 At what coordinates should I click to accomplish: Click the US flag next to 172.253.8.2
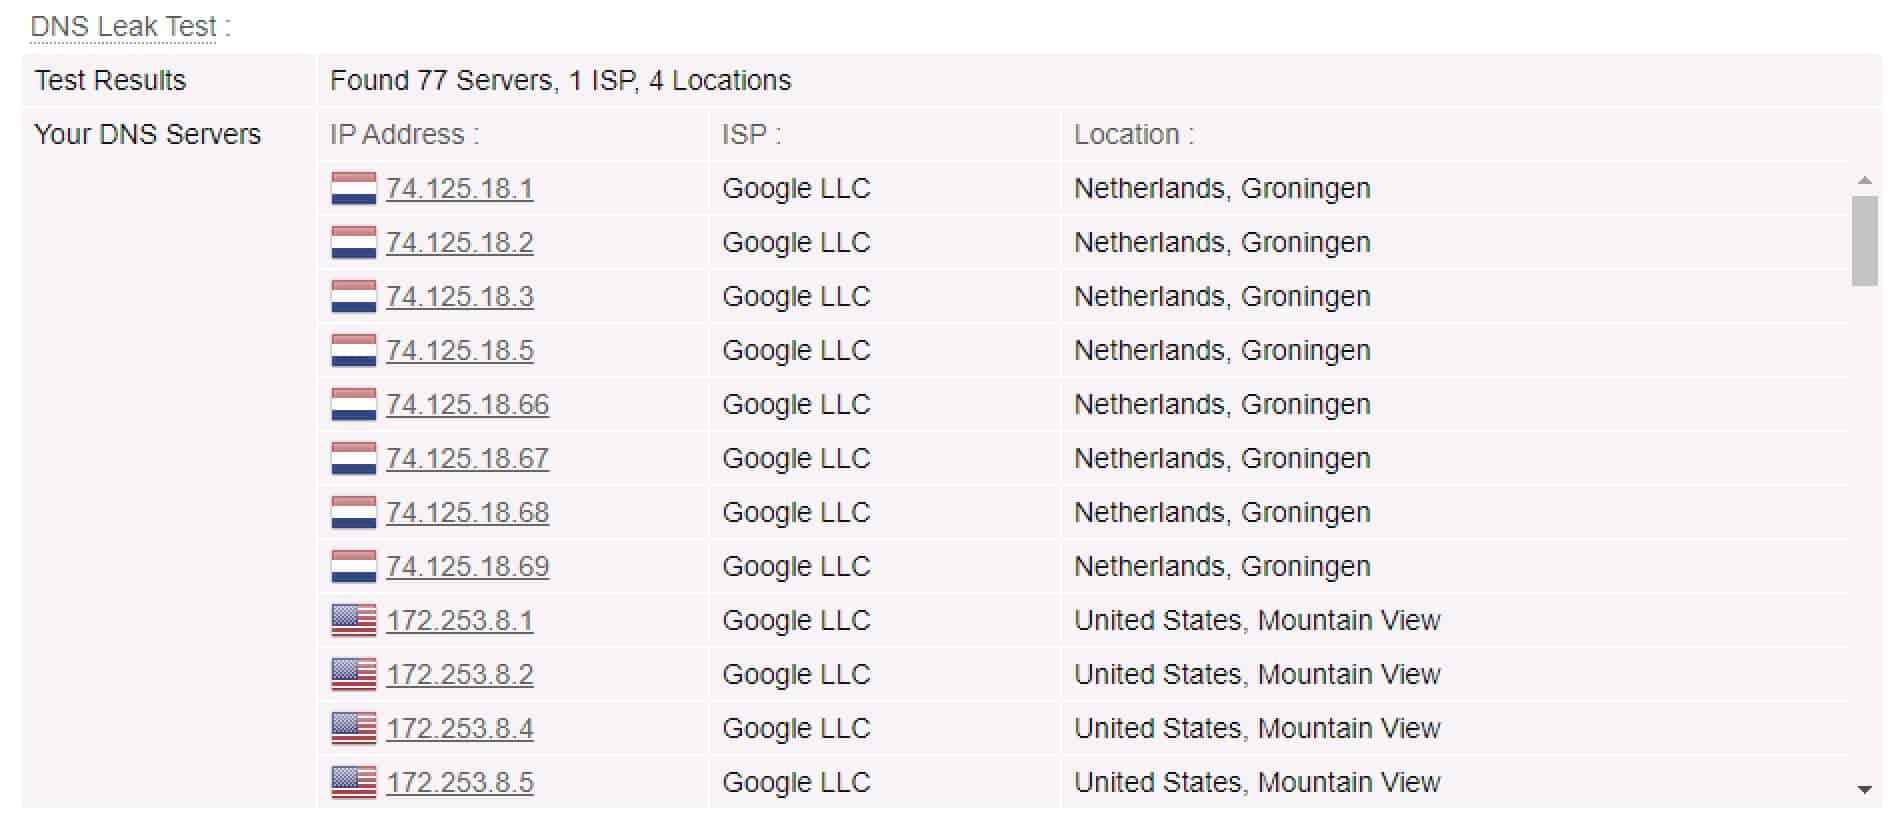point(354,674)
